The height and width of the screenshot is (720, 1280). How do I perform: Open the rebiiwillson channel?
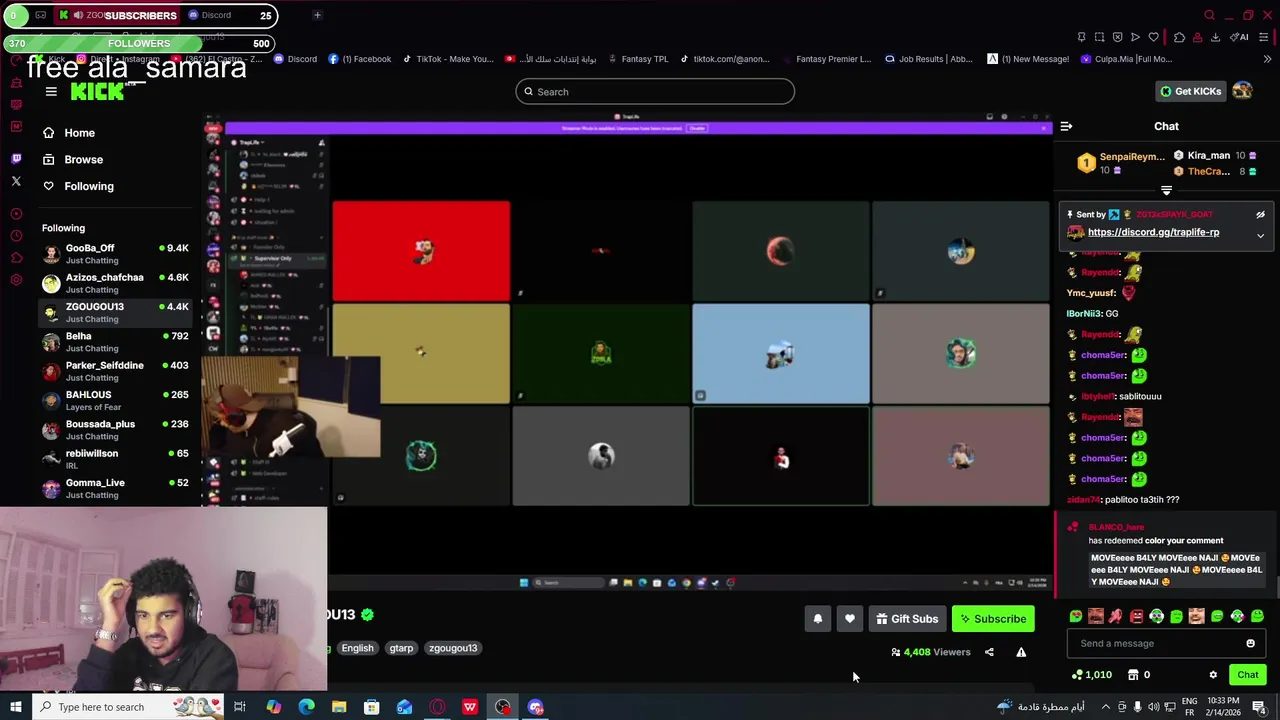click(115, 459)
